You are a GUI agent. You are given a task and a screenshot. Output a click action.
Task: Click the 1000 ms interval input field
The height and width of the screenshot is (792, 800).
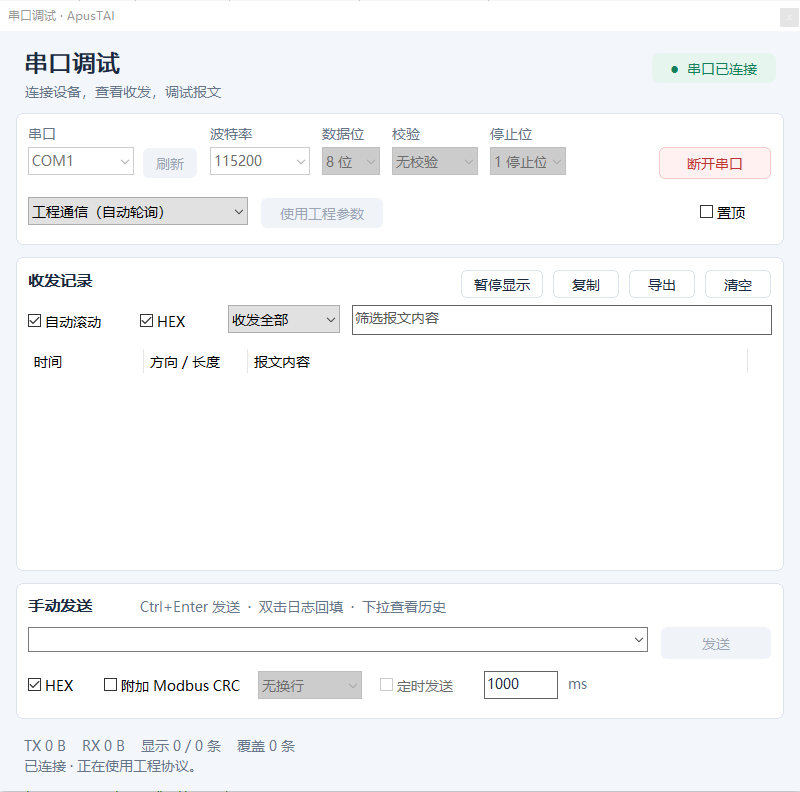tap(521, 685)
